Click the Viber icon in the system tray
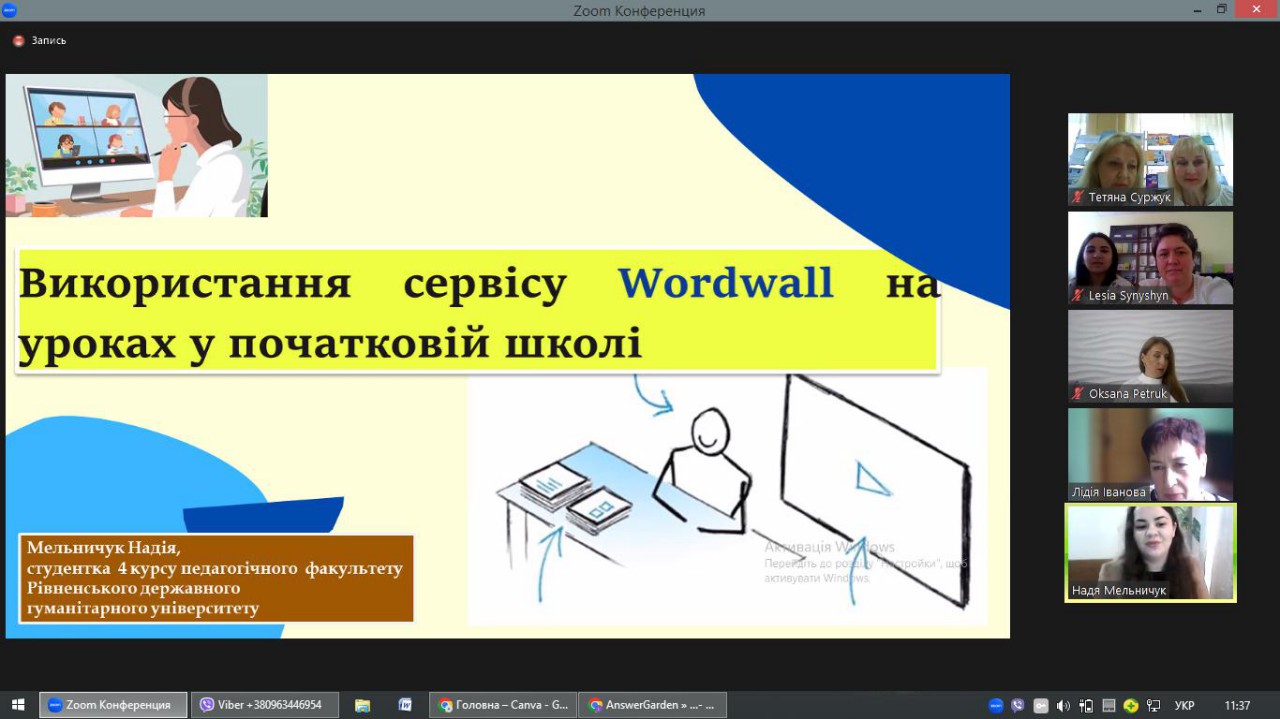The image size is (1280, 719). (1018, 706)
